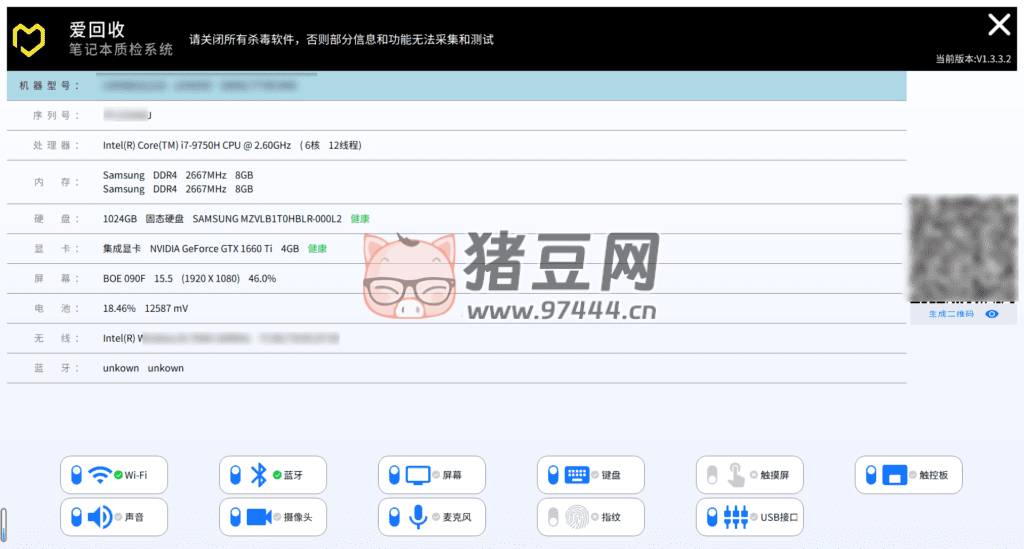This screenshot has height=549, width=1024.
Task: Open the camera (摄像头) test icon
Action: (x=259, y=517)
